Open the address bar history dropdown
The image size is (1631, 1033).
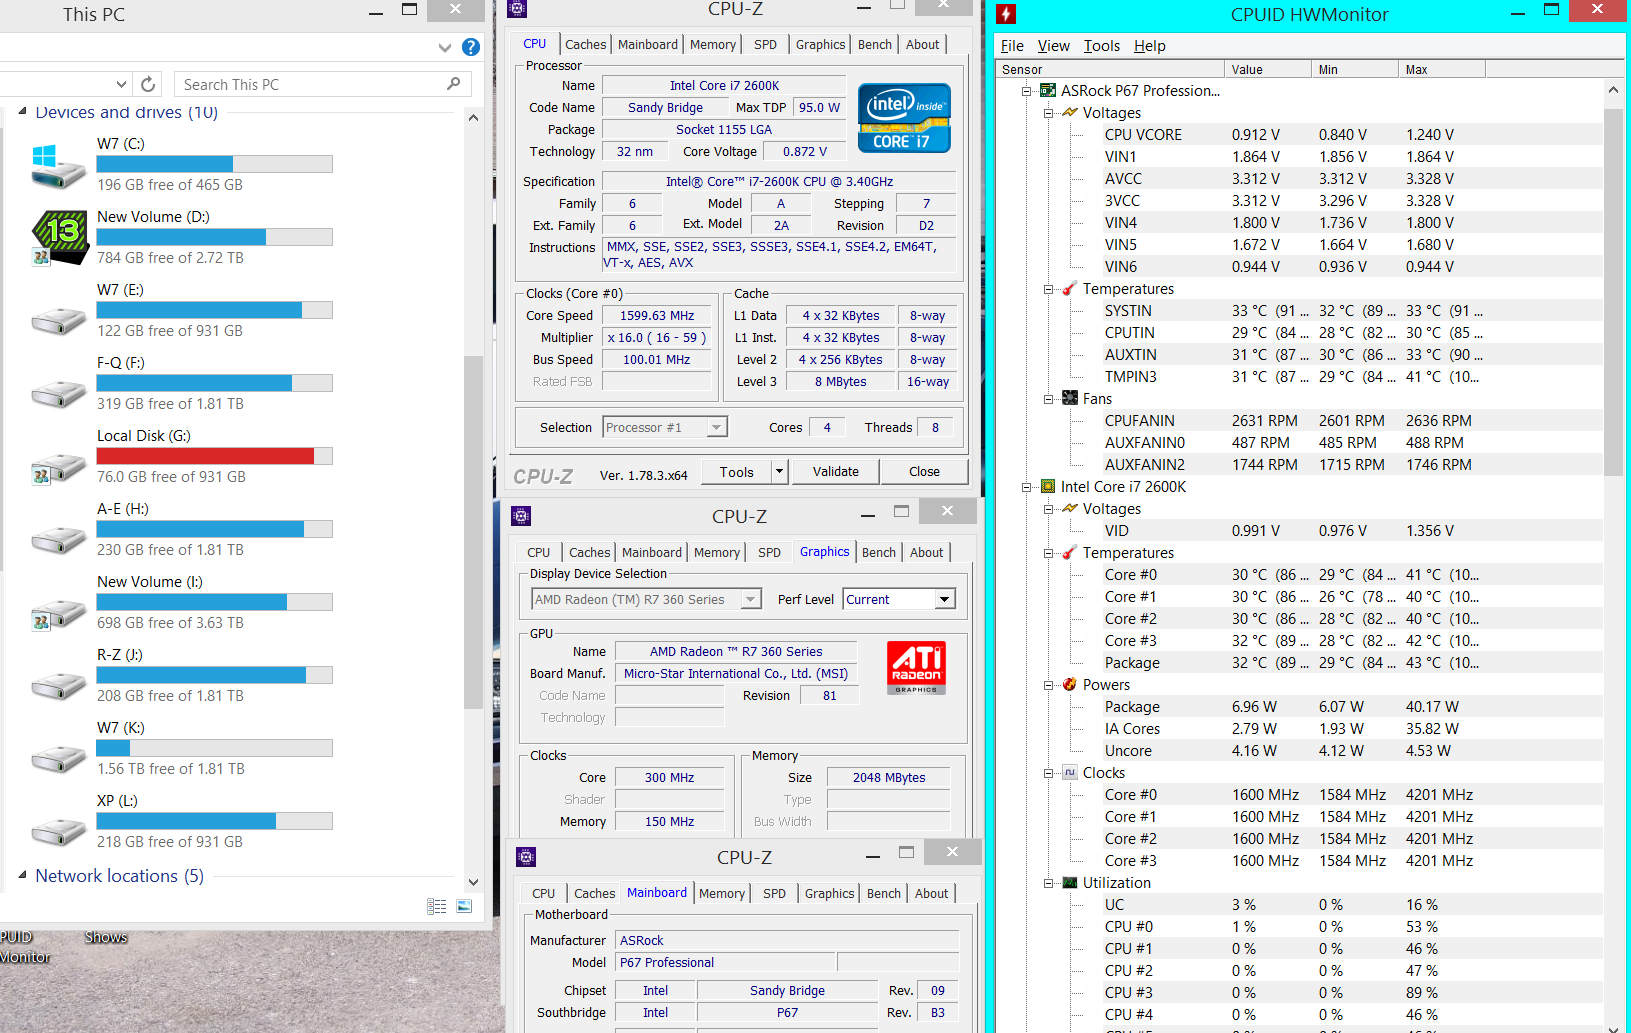pos(121,84)
